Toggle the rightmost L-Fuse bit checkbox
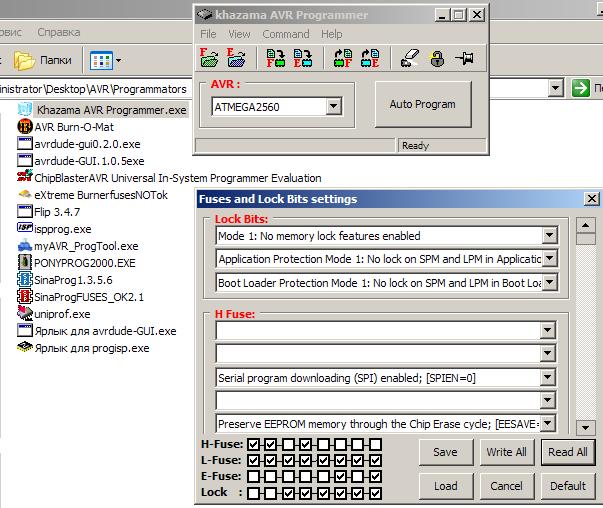Viewport: 603px width, 508px height. [375, 460]
